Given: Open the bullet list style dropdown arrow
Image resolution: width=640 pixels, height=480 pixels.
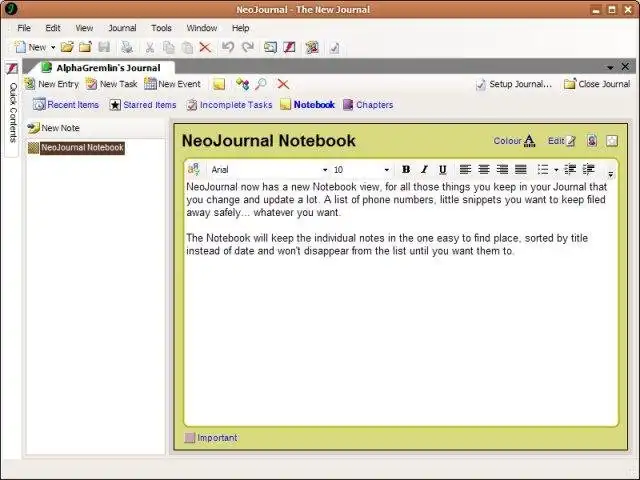Looking at the screenshot, I should coord(556,170).
